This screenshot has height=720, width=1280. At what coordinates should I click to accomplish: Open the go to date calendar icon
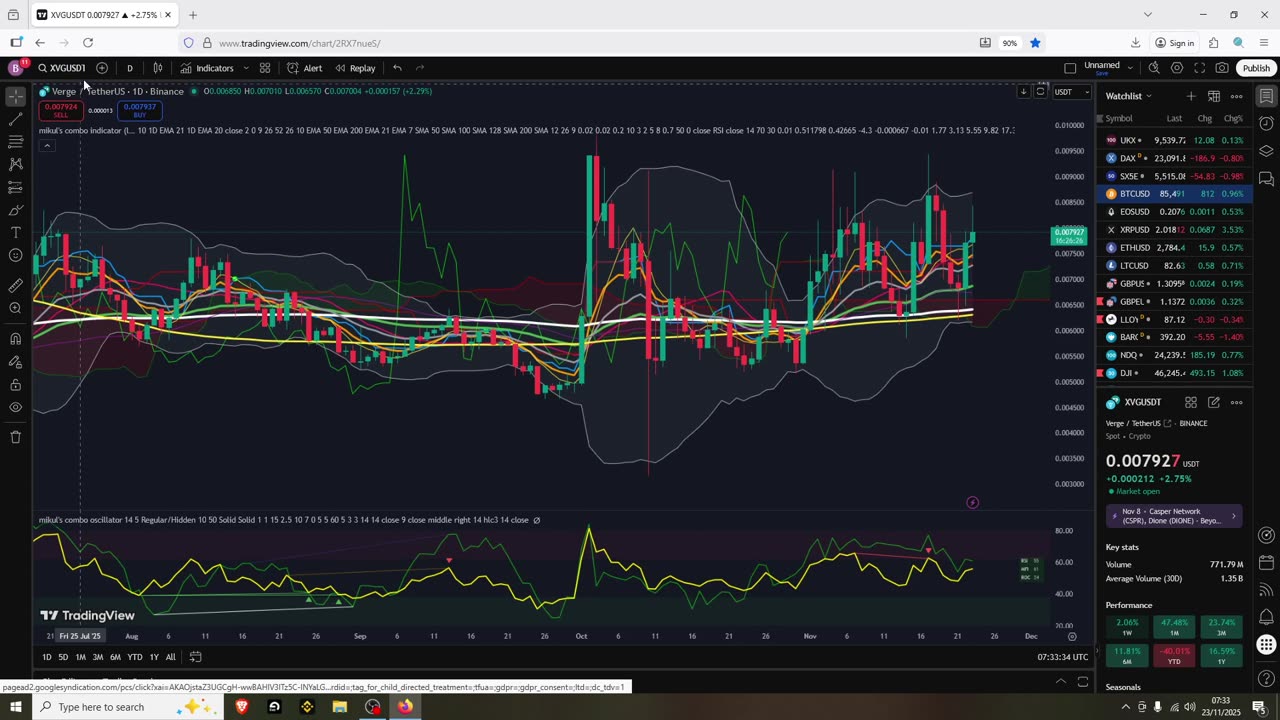196,657
